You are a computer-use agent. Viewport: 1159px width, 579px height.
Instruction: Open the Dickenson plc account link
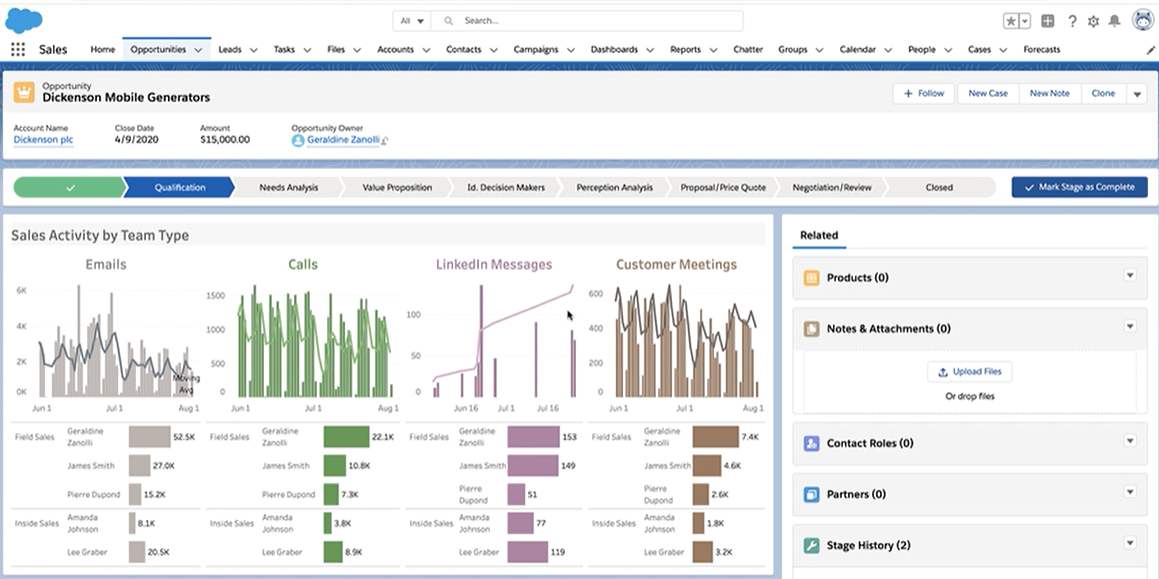[43, 140]
